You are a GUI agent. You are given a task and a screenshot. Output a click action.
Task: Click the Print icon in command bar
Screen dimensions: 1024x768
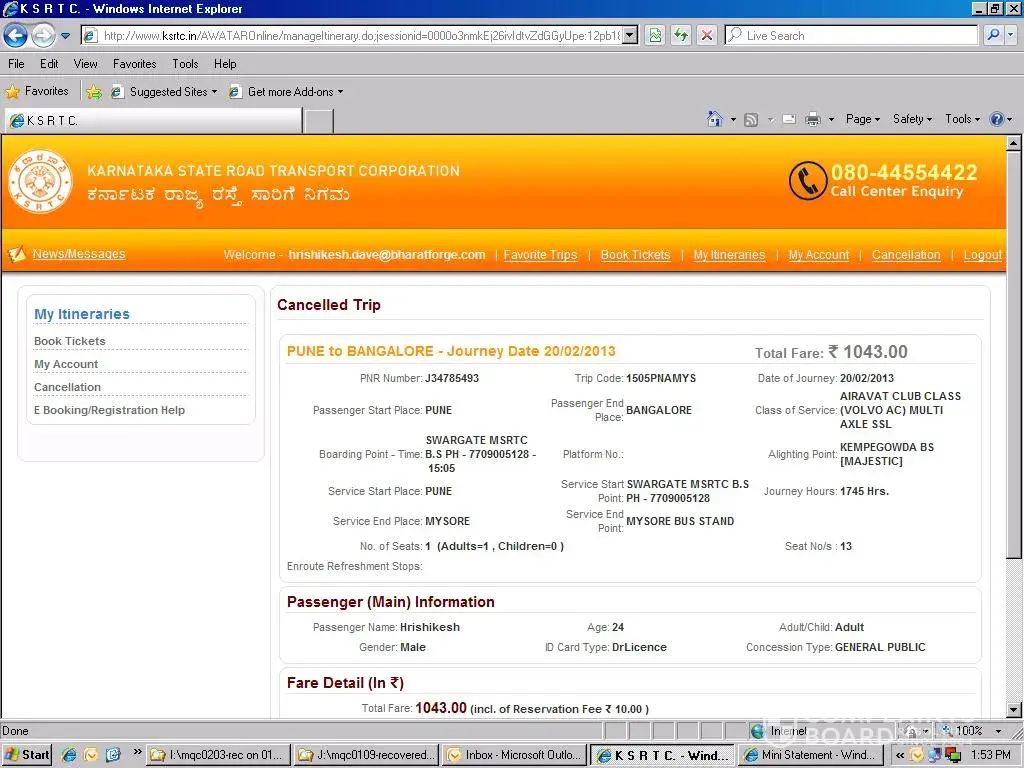point(812,119)
